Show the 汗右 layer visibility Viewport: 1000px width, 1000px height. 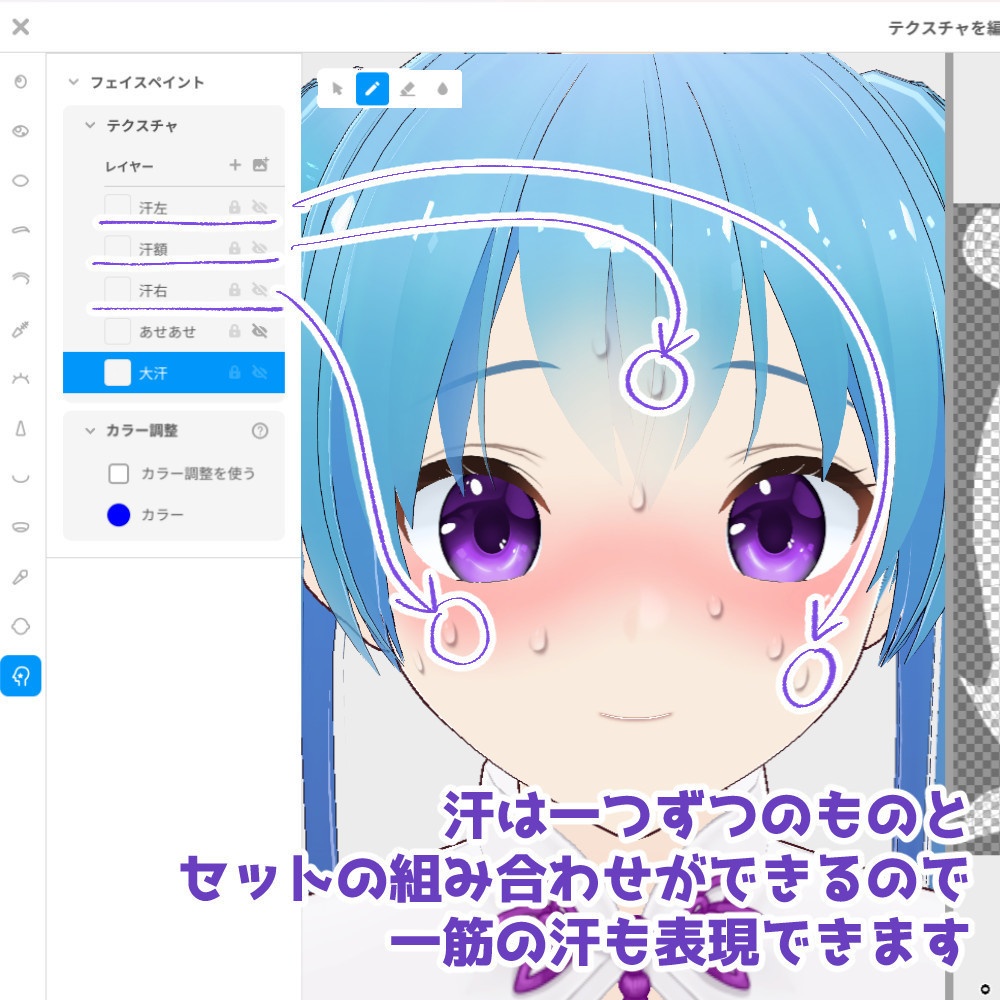(259, 290)
